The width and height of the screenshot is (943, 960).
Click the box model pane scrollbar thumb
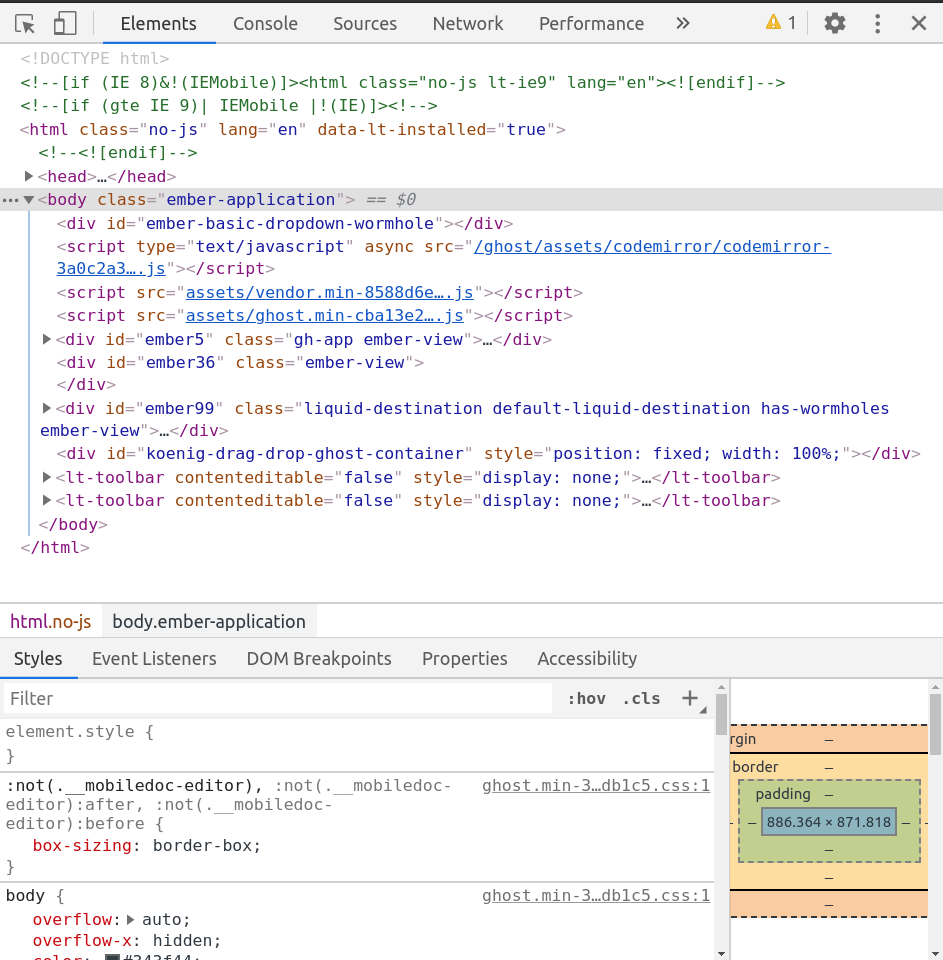(936, 724)
